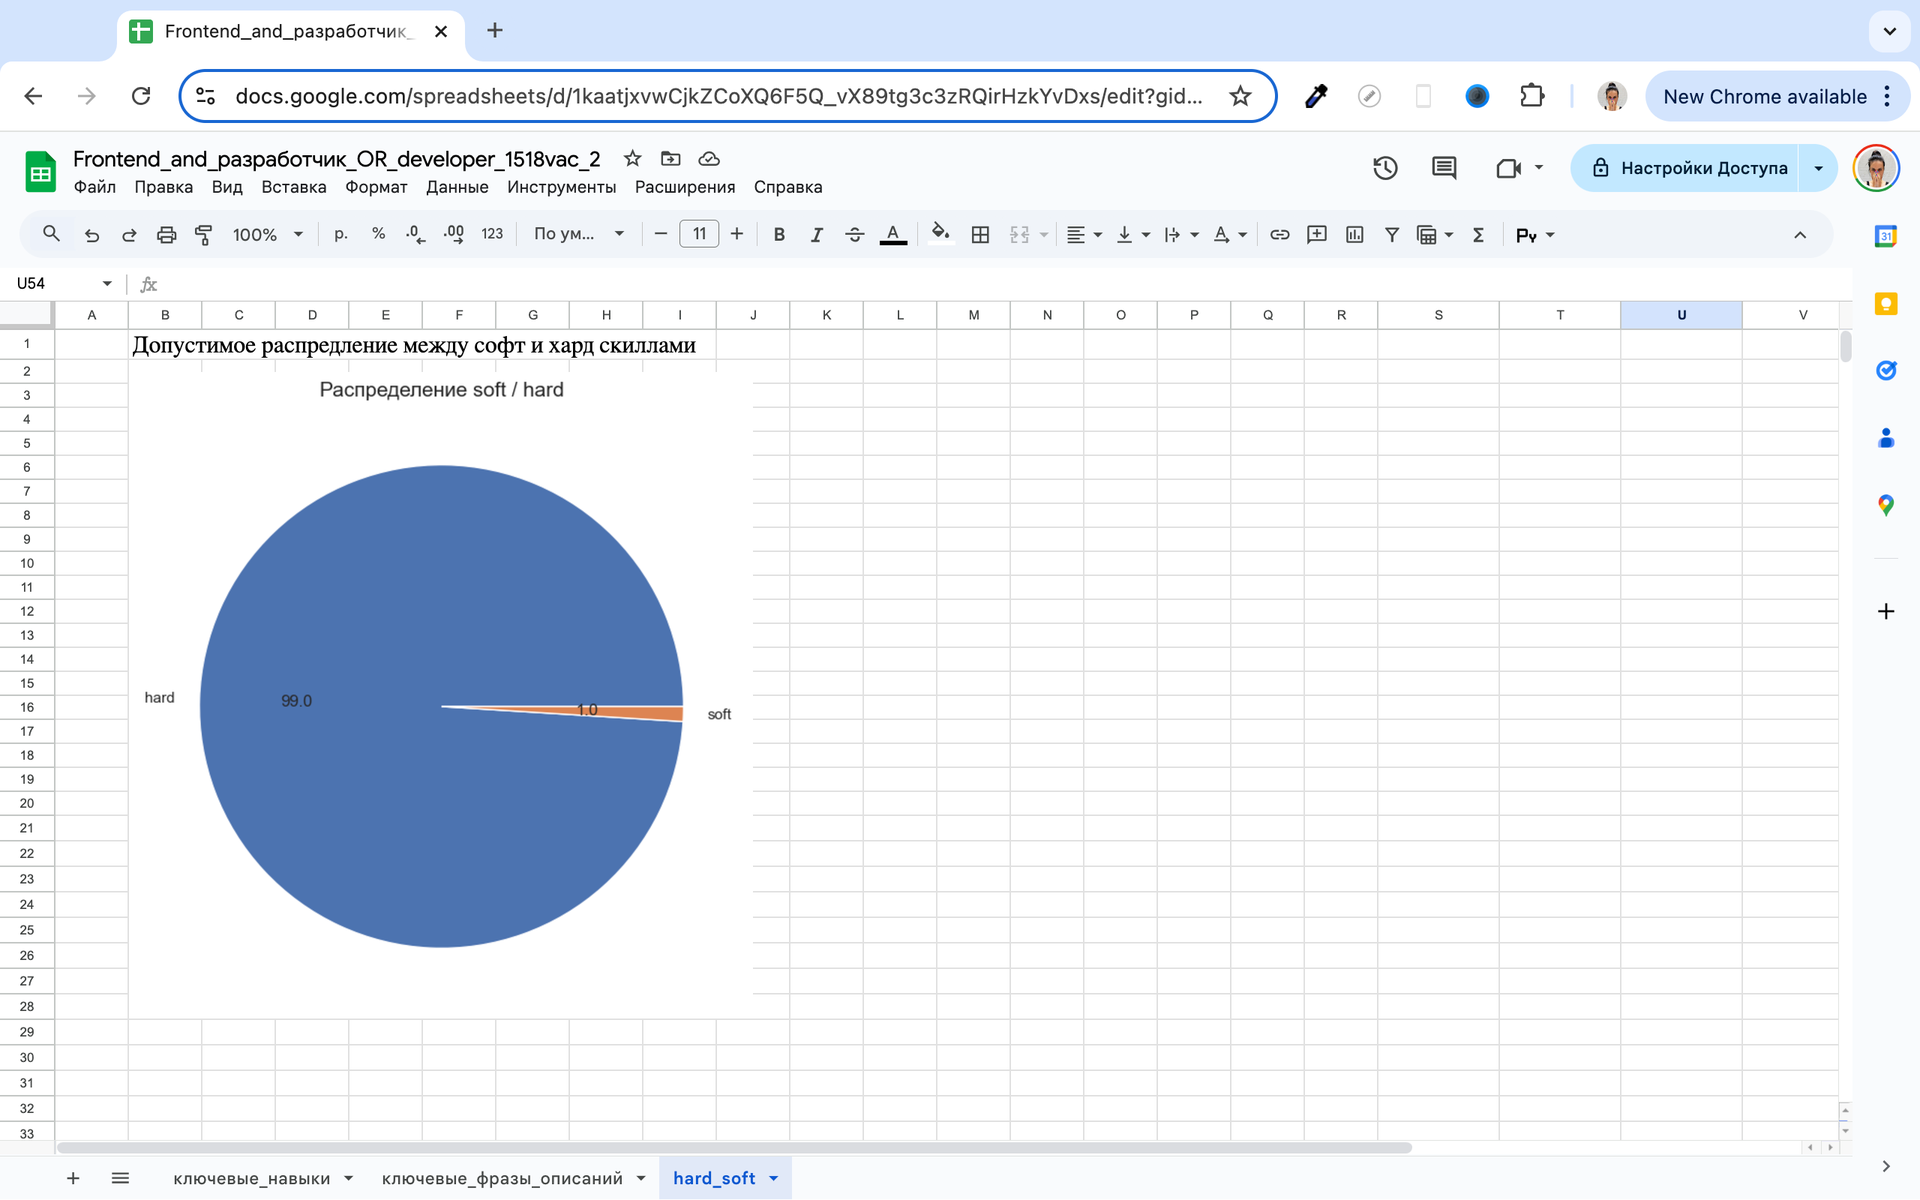Screen dimensions: 1920x1200
Task: Show all sheets list
Action: click(x=120, y=1178)
